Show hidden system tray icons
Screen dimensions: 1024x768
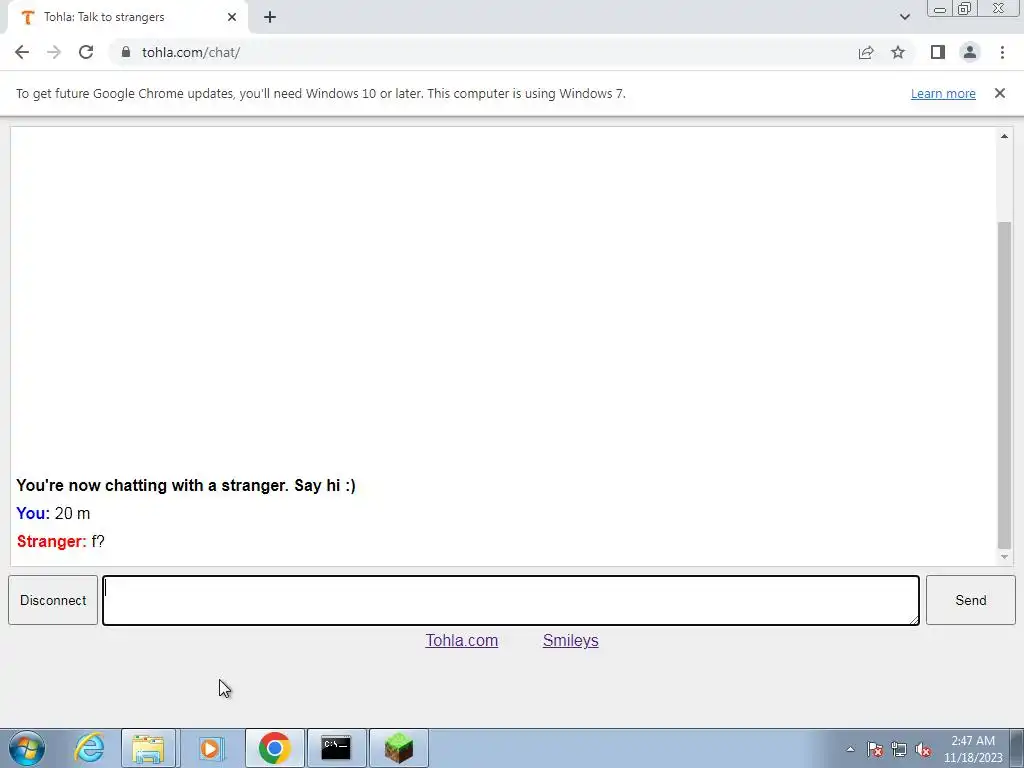pos(850,749)
